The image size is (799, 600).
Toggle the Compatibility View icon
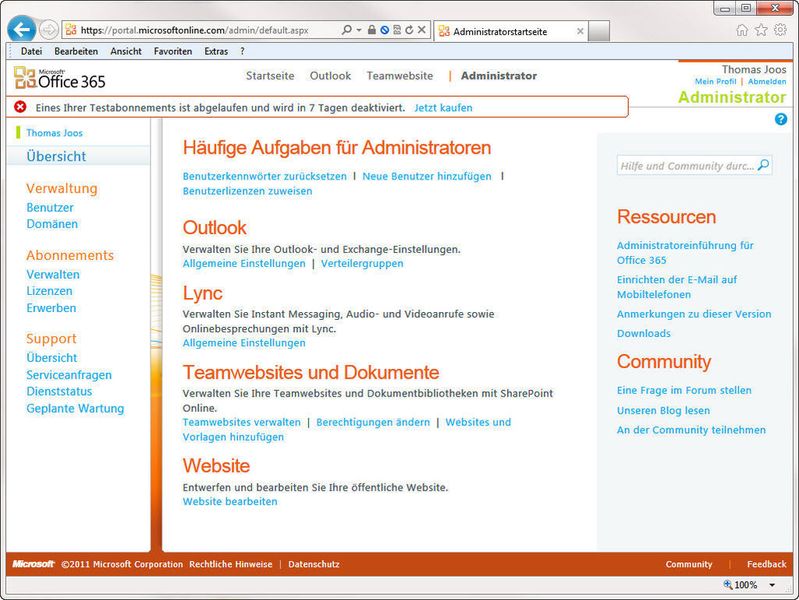397,30
